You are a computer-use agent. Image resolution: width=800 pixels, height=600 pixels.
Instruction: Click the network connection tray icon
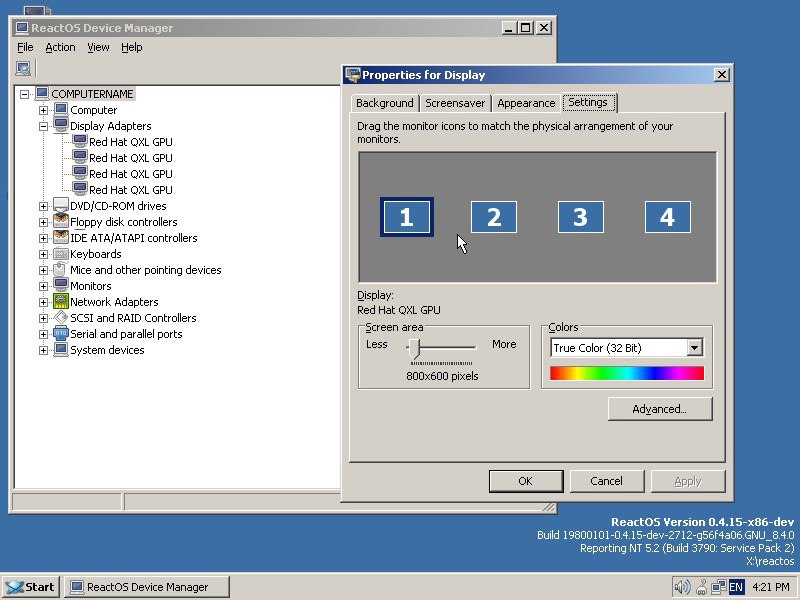click(x=719, y=587)
